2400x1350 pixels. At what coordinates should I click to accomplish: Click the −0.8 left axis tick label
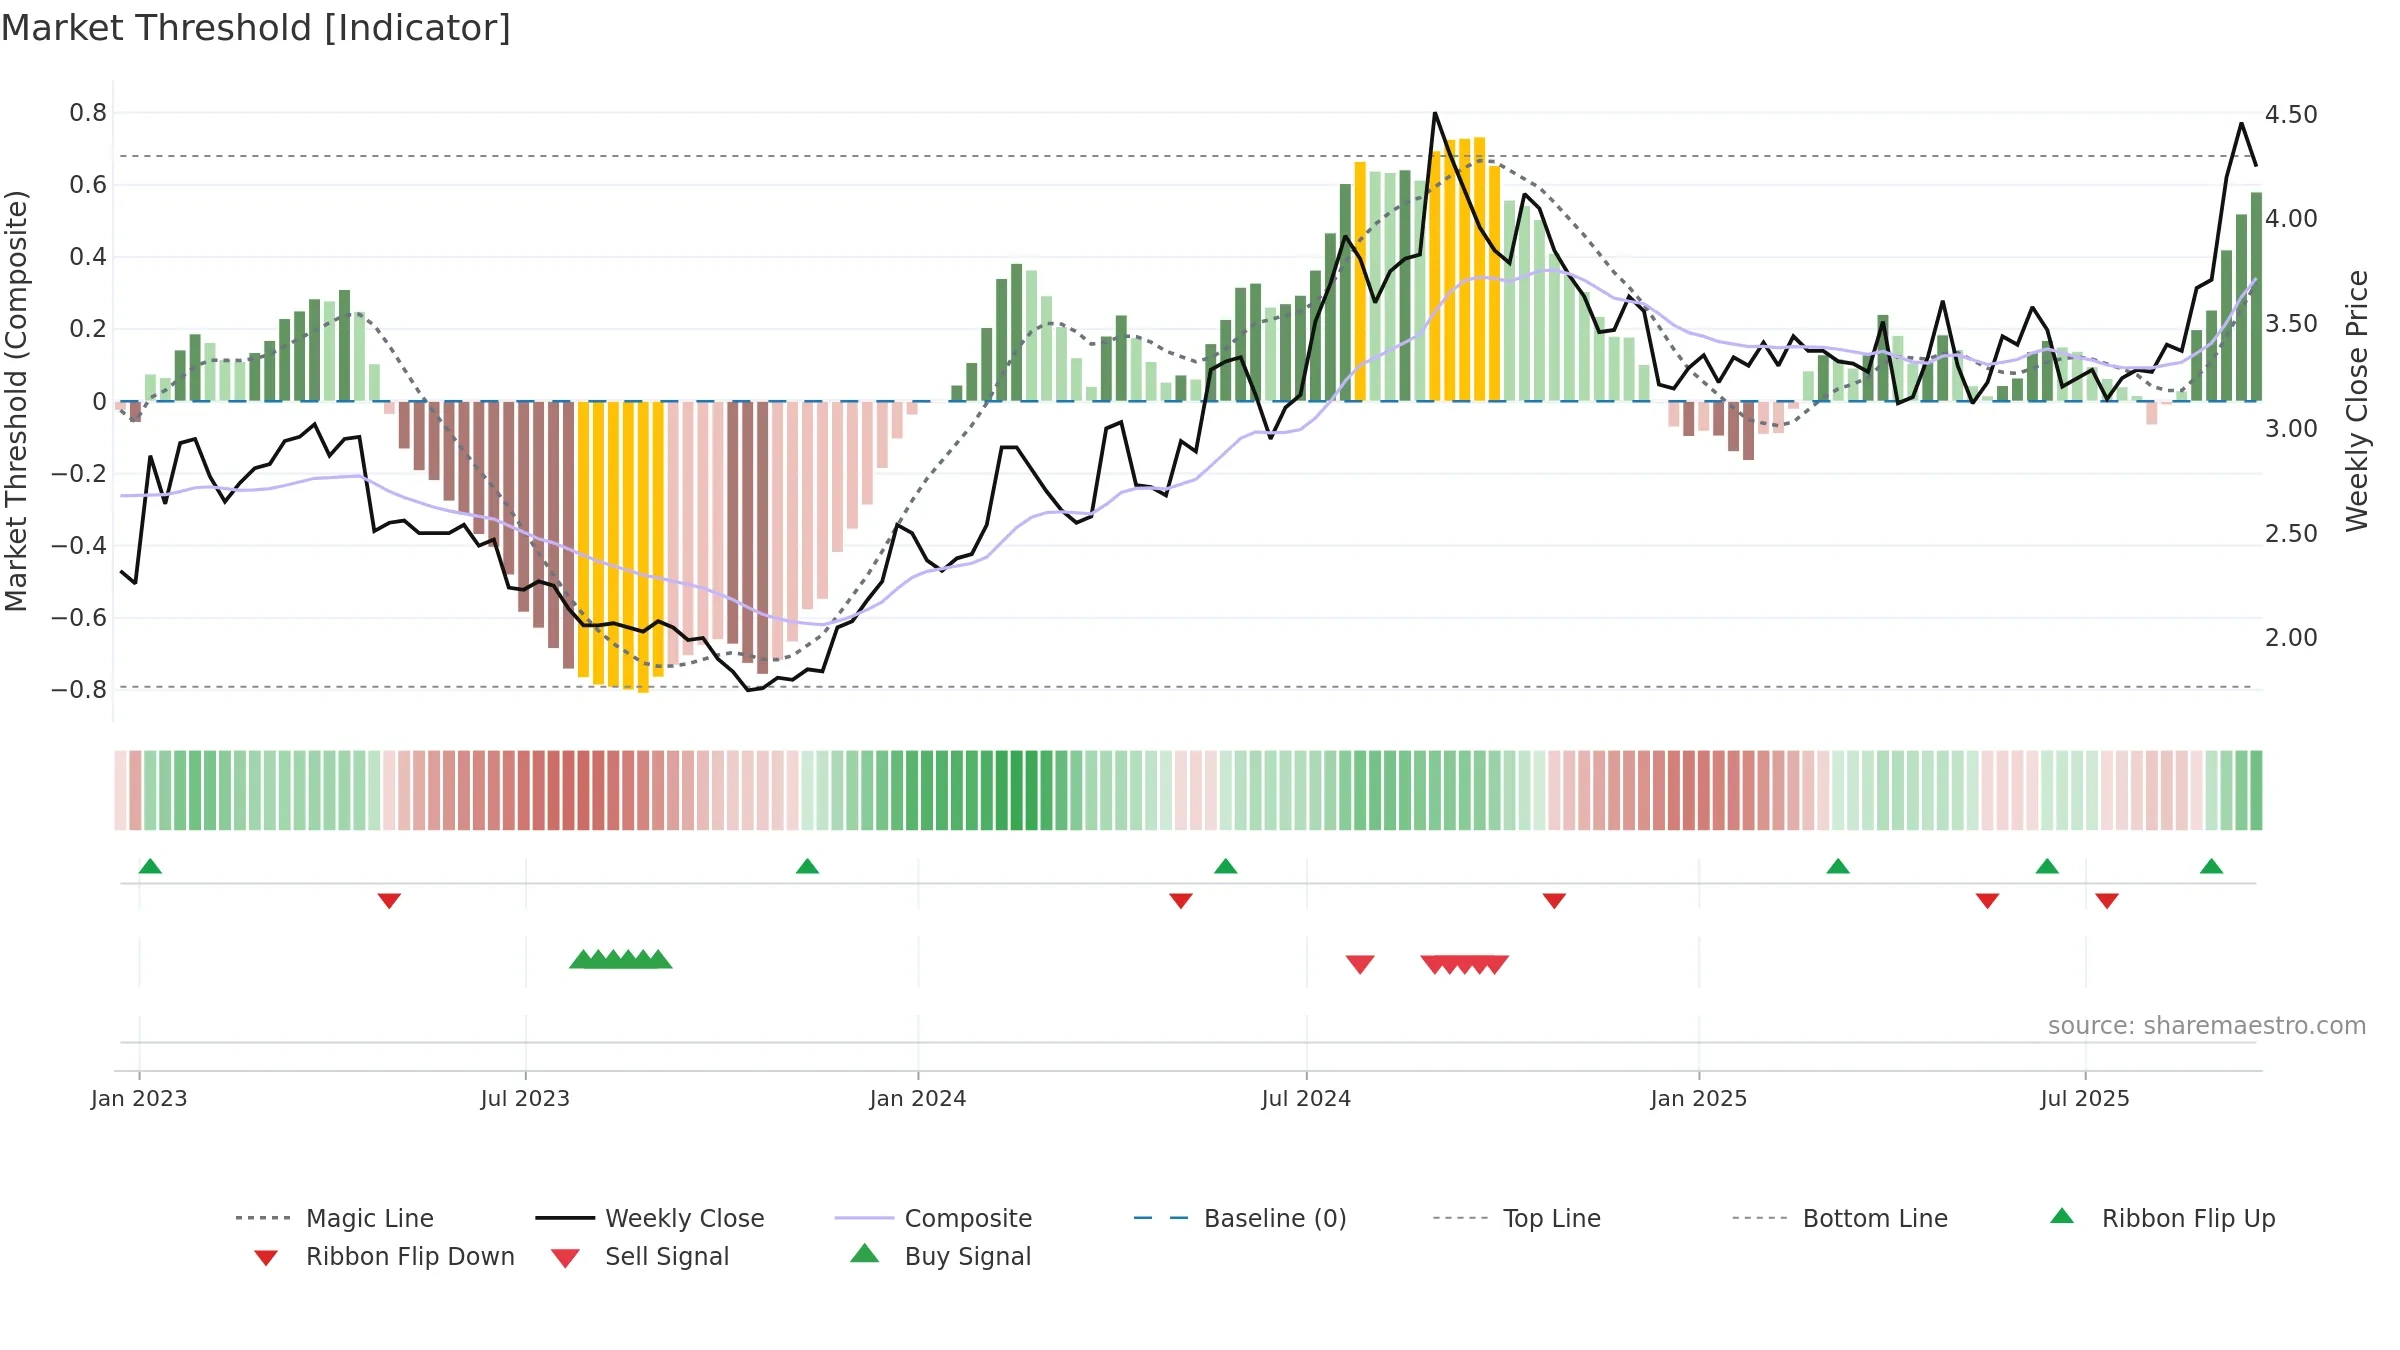pyautogui.click(x=79, y=689)
